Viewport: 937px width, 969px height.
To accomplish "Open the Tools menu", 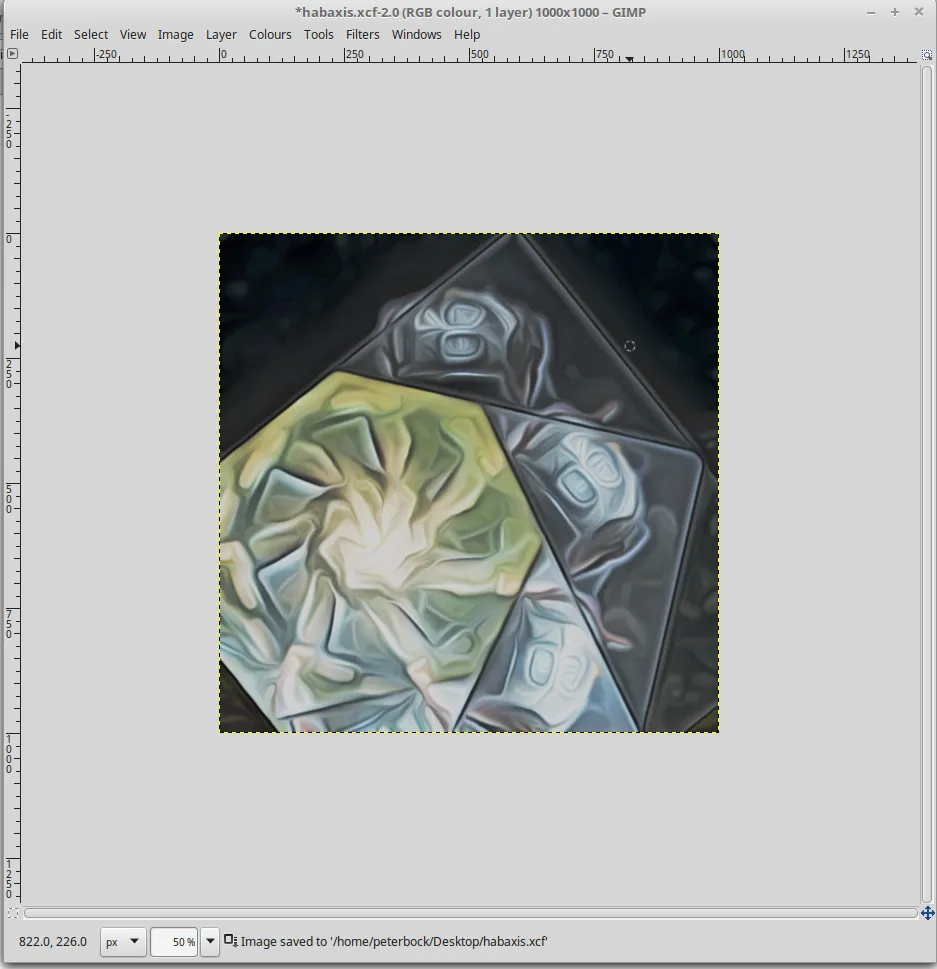I will point(318,35).
